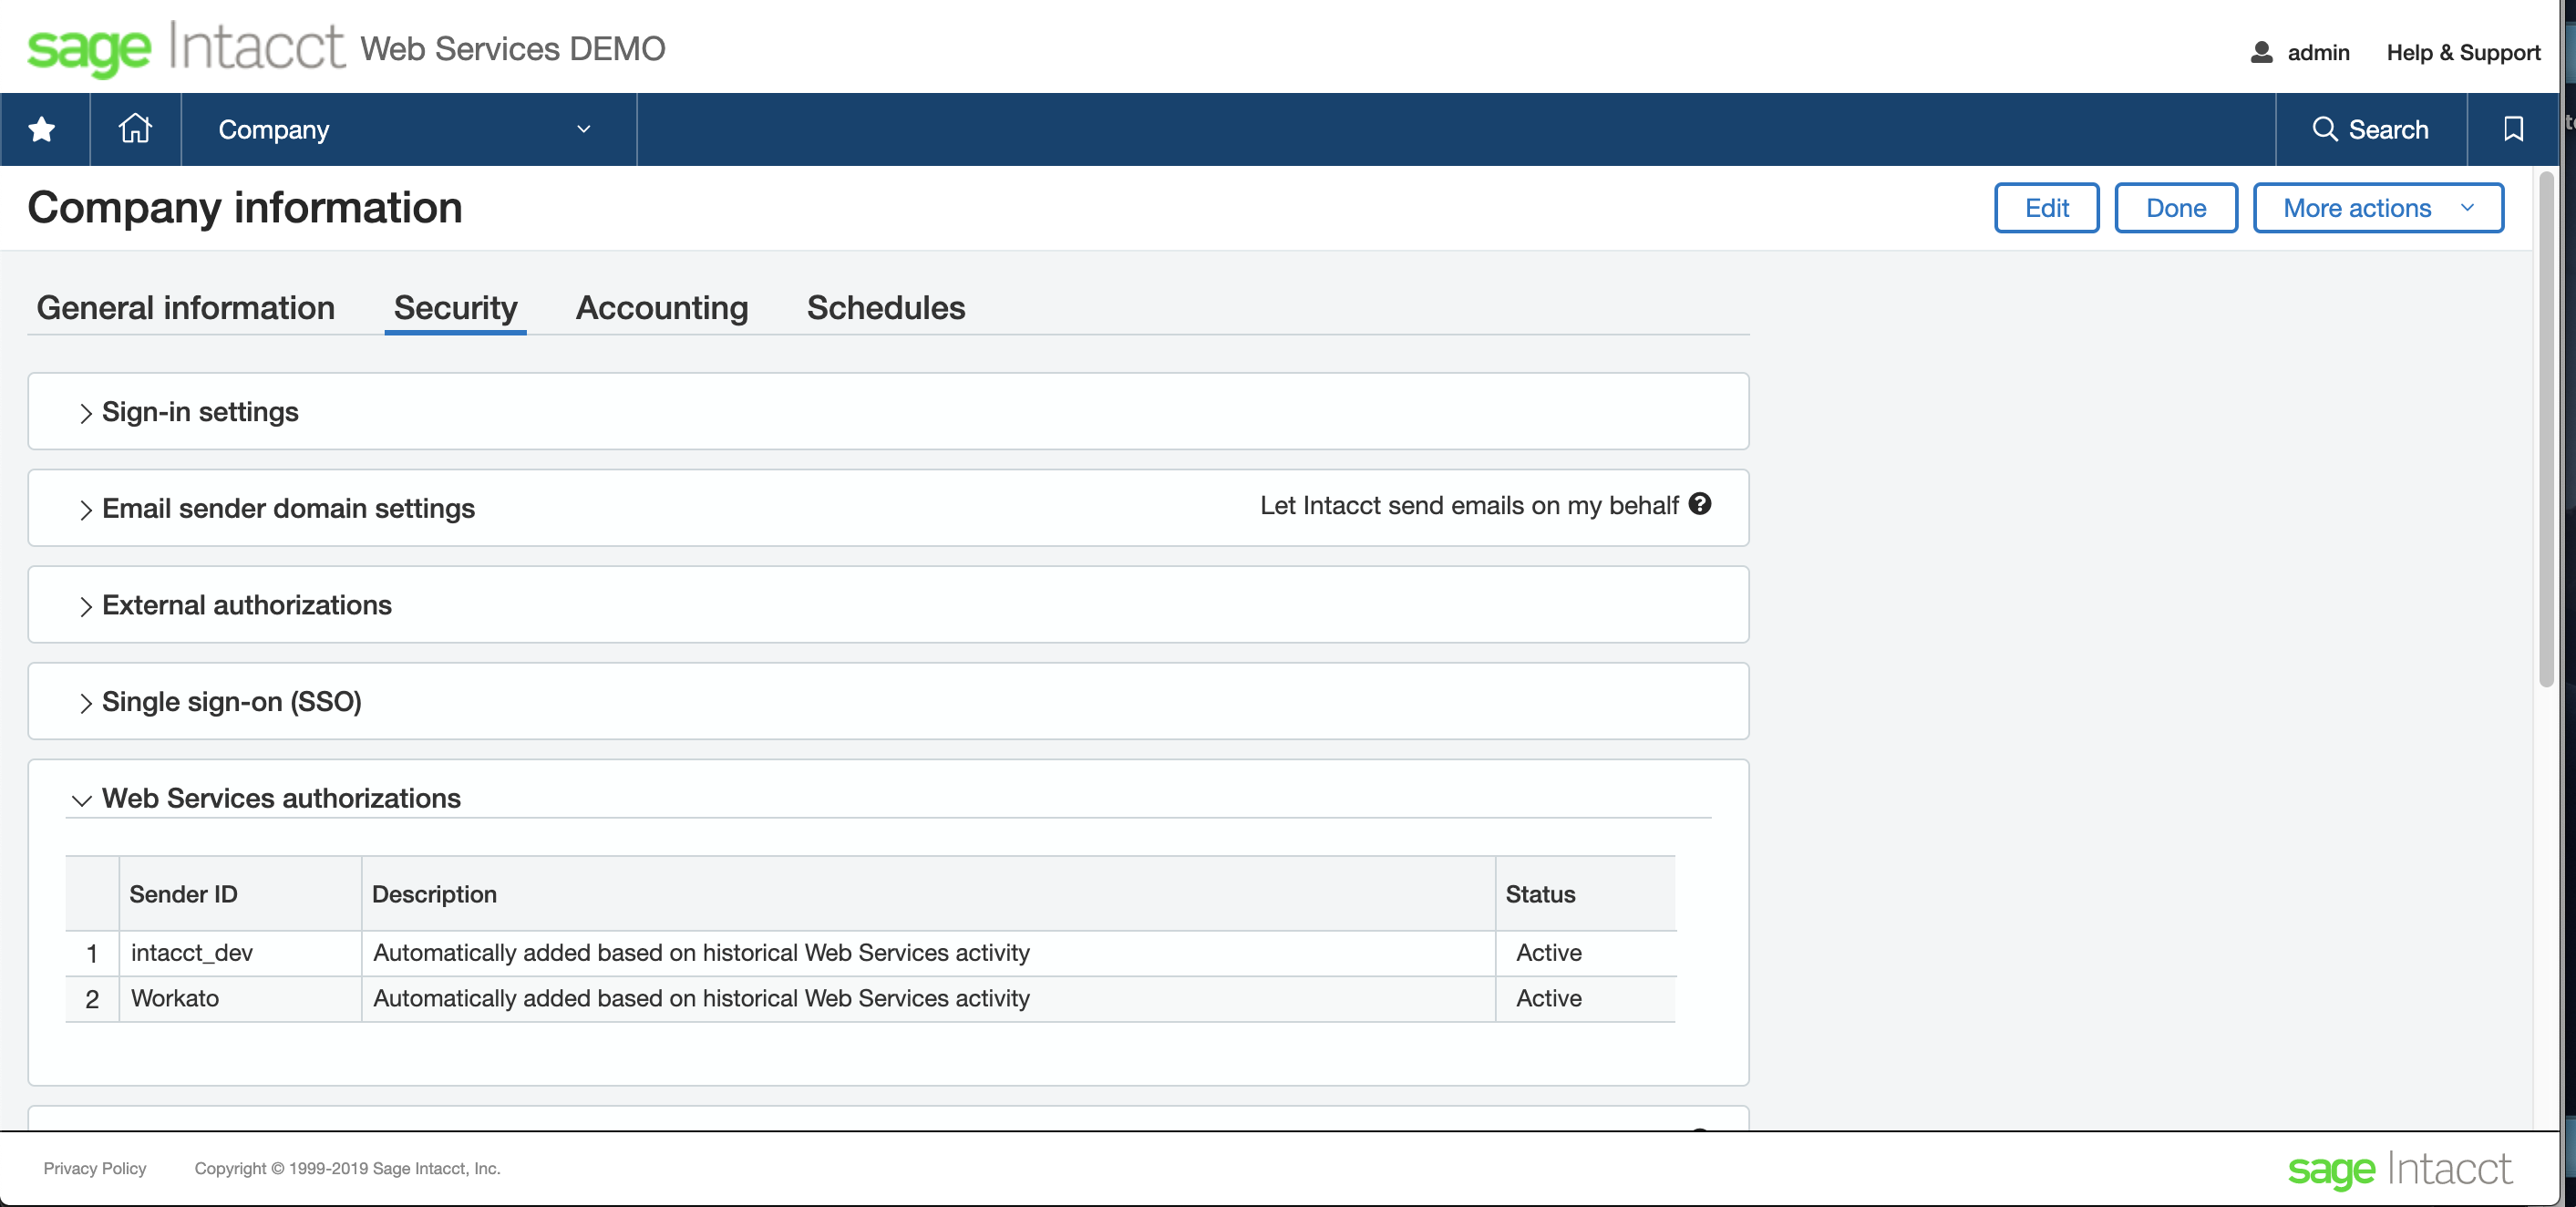The height and width of the screenshot is (1207, 2576).
Task: Switch to the General information tab
Action: pos(186,305)
